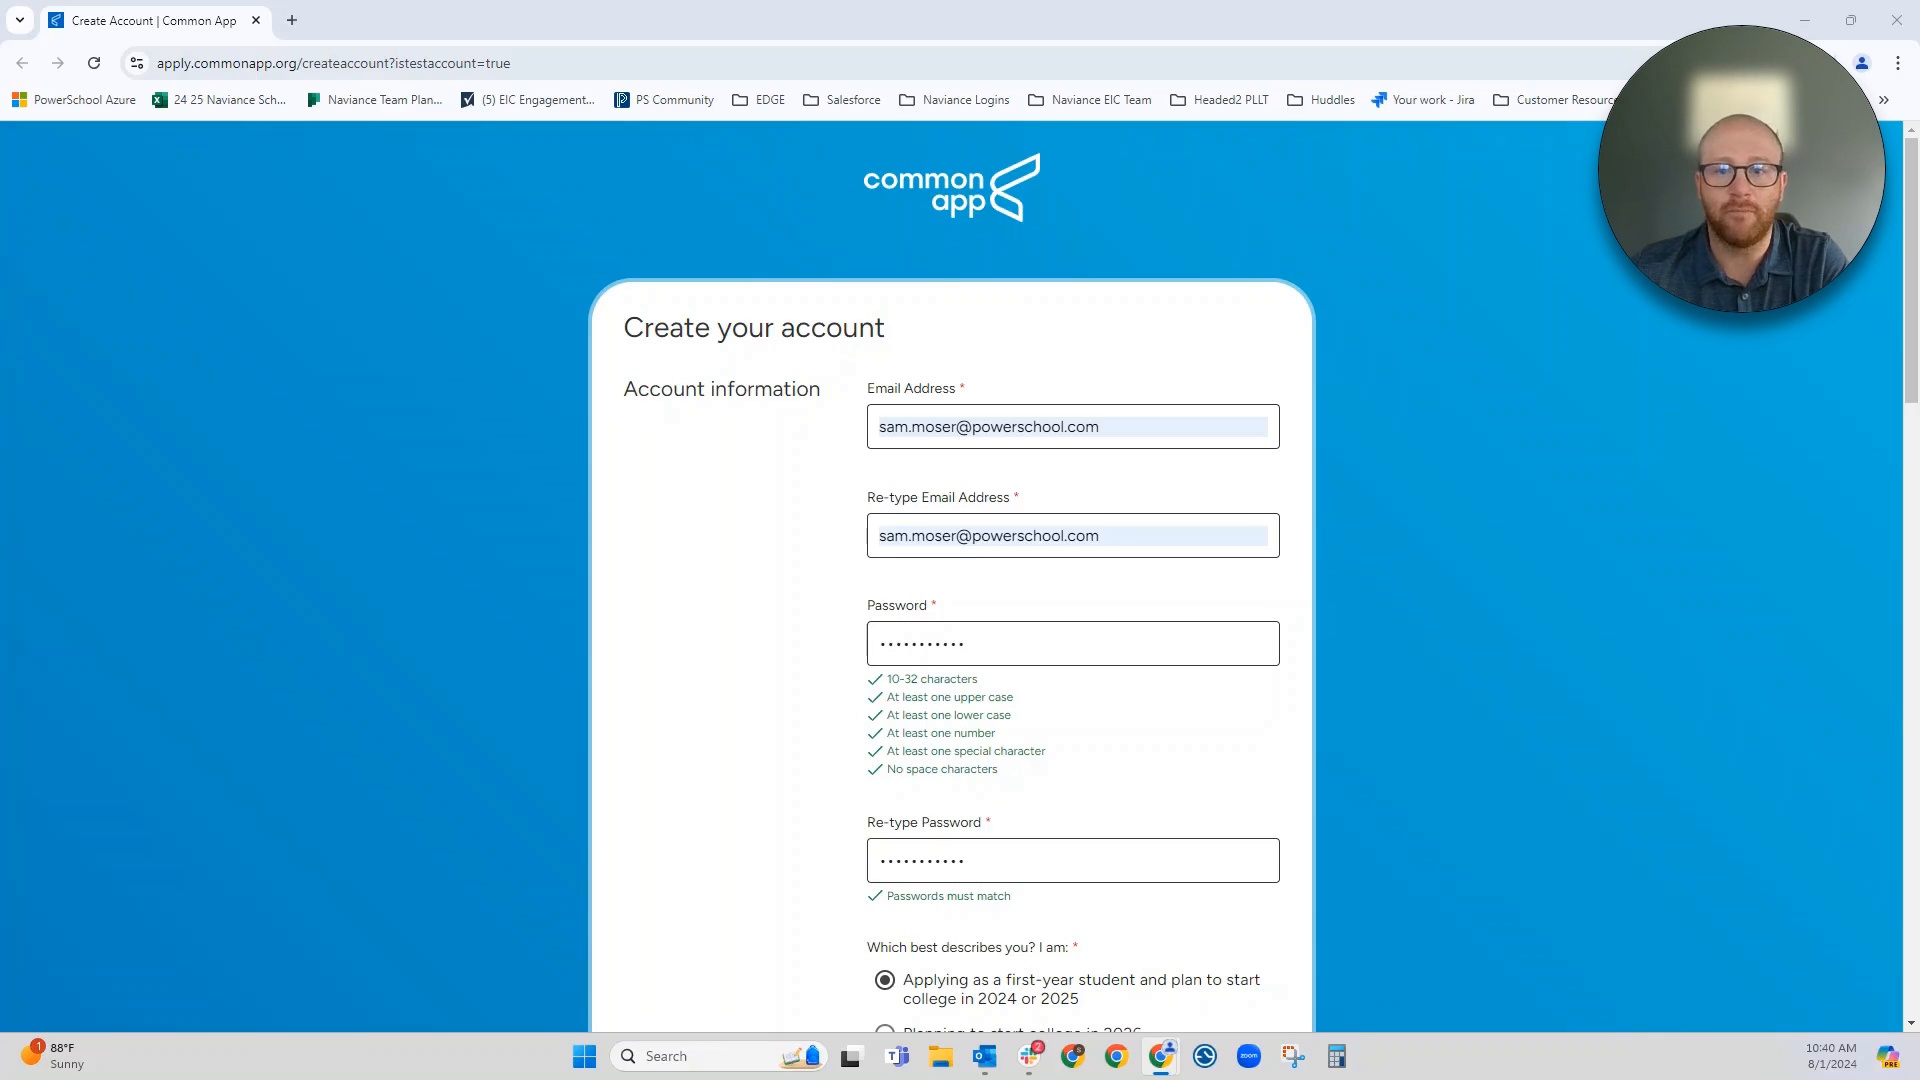Go back to the previous page
The image size is (1920, 1080).
click(22, 63)
